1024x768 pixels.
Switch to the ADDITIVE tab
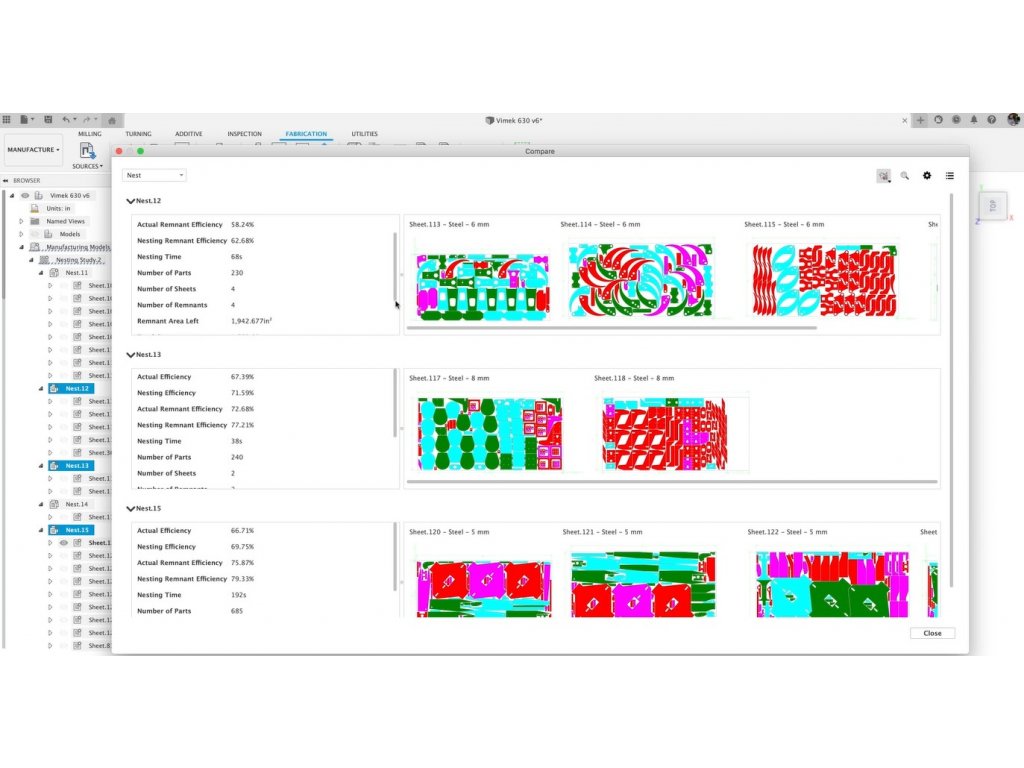point(189,134)
